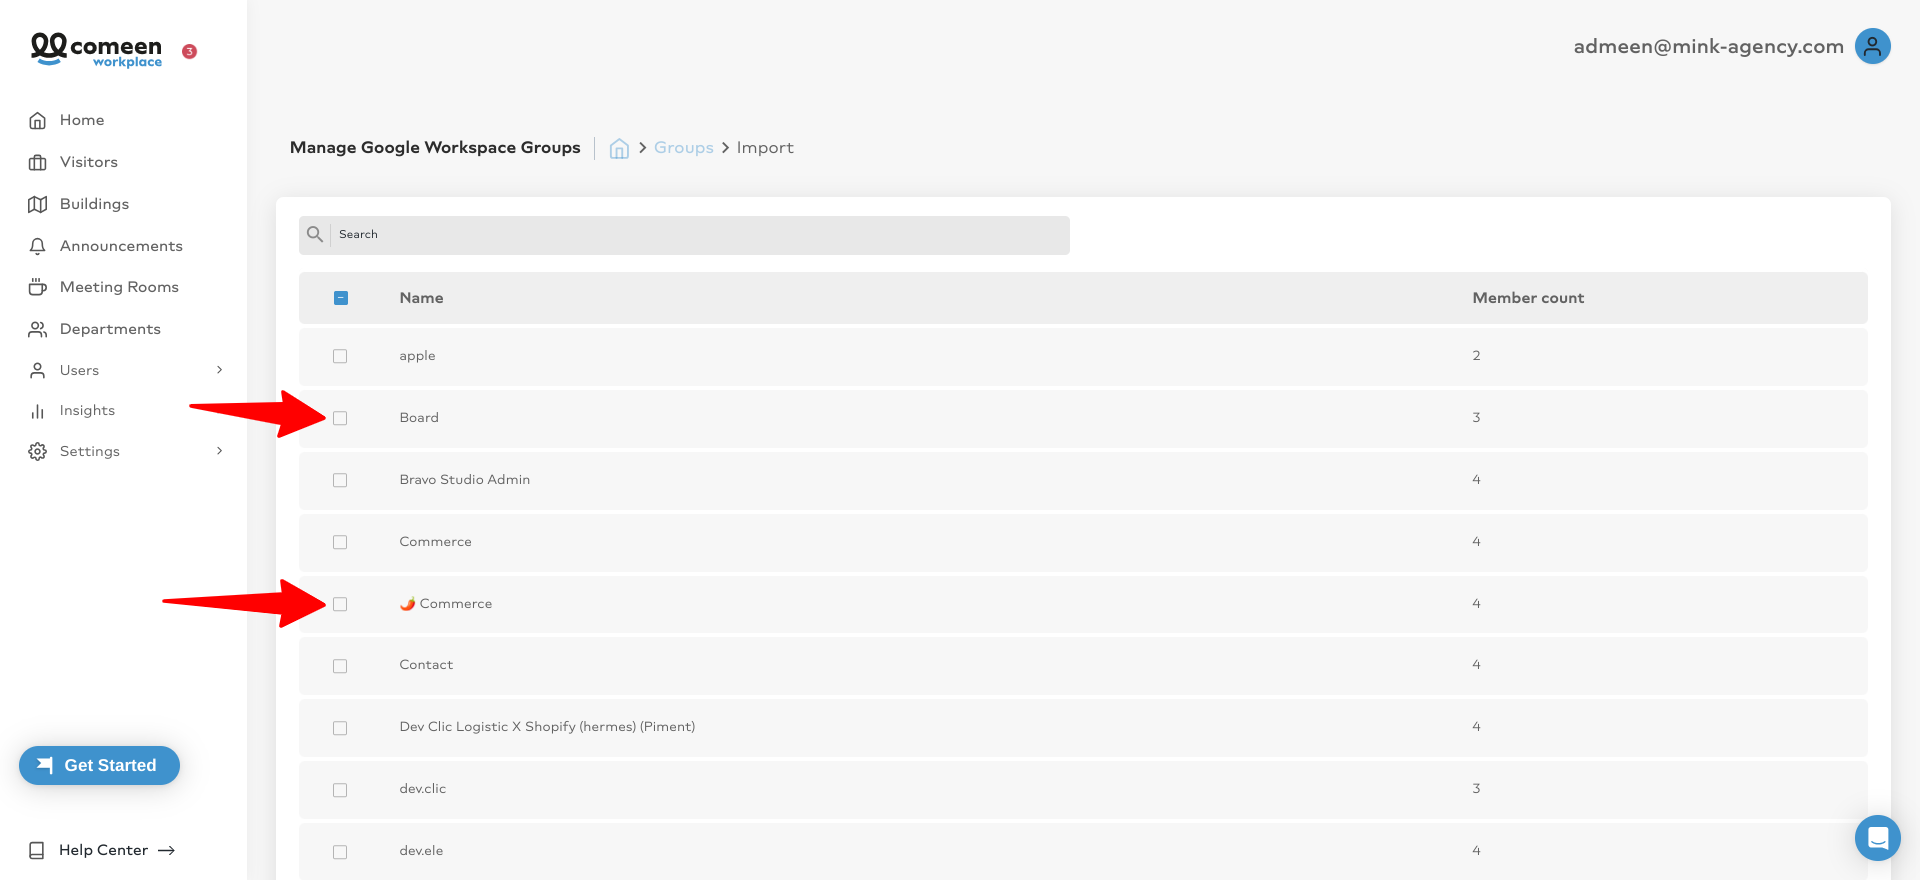Click the Meeting Rooms coffee cup icon
The width and height of the screenshot is (1920, 880).
[x=38, y=287]
